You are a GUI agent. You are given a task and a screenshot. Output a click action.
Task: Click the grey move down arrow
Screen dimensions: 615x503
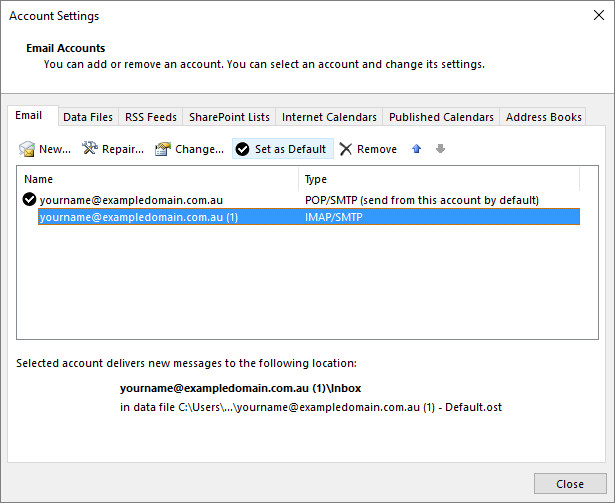click(440, 149)
